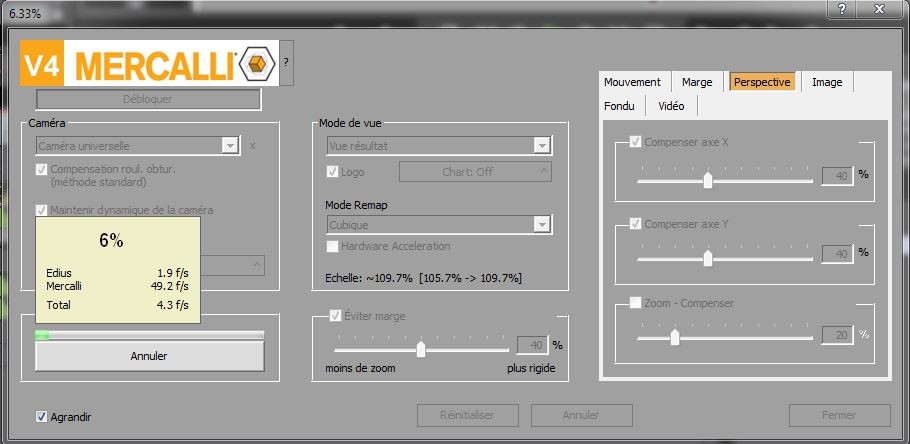Click the Mercalli V4 logo cube icon
Screen dimensions: 910x444
click(x=258, y=63)
